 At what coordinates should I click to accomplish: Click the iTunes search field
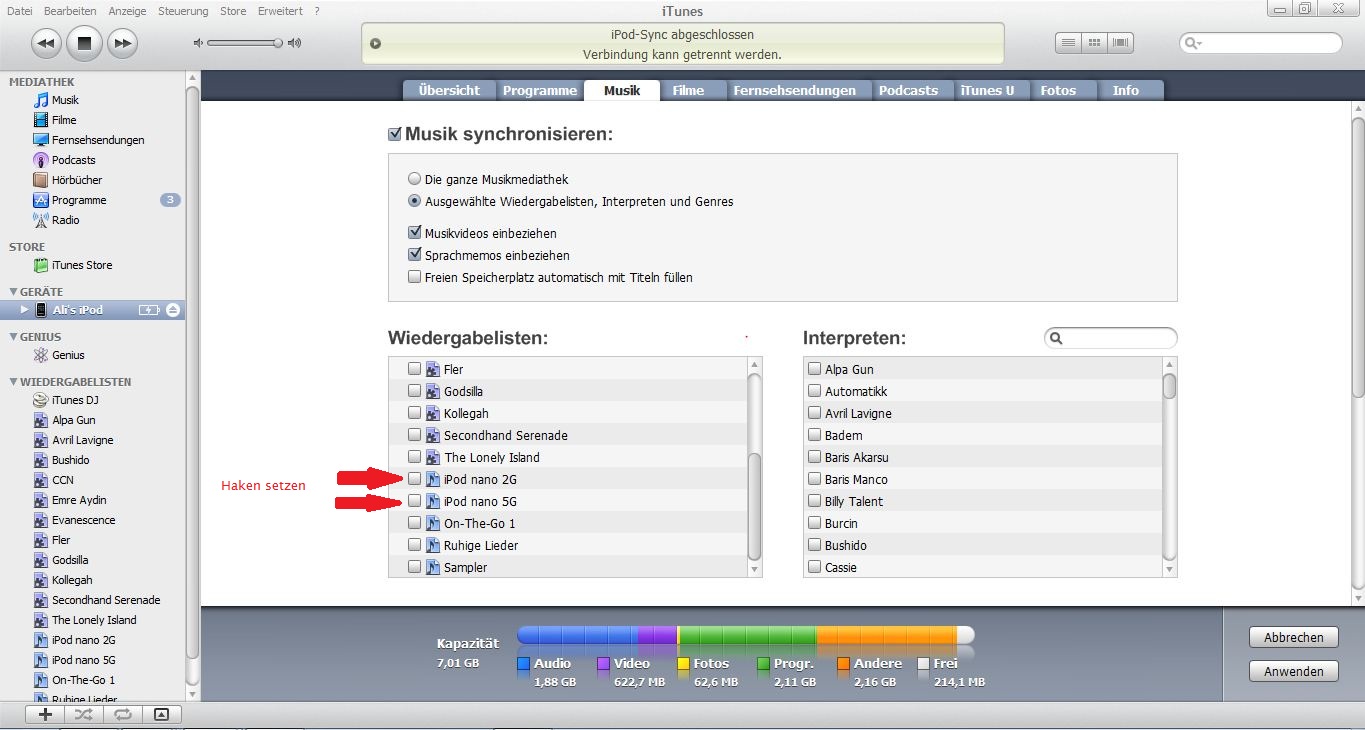pyautogui.click(x=1261, y=43)
